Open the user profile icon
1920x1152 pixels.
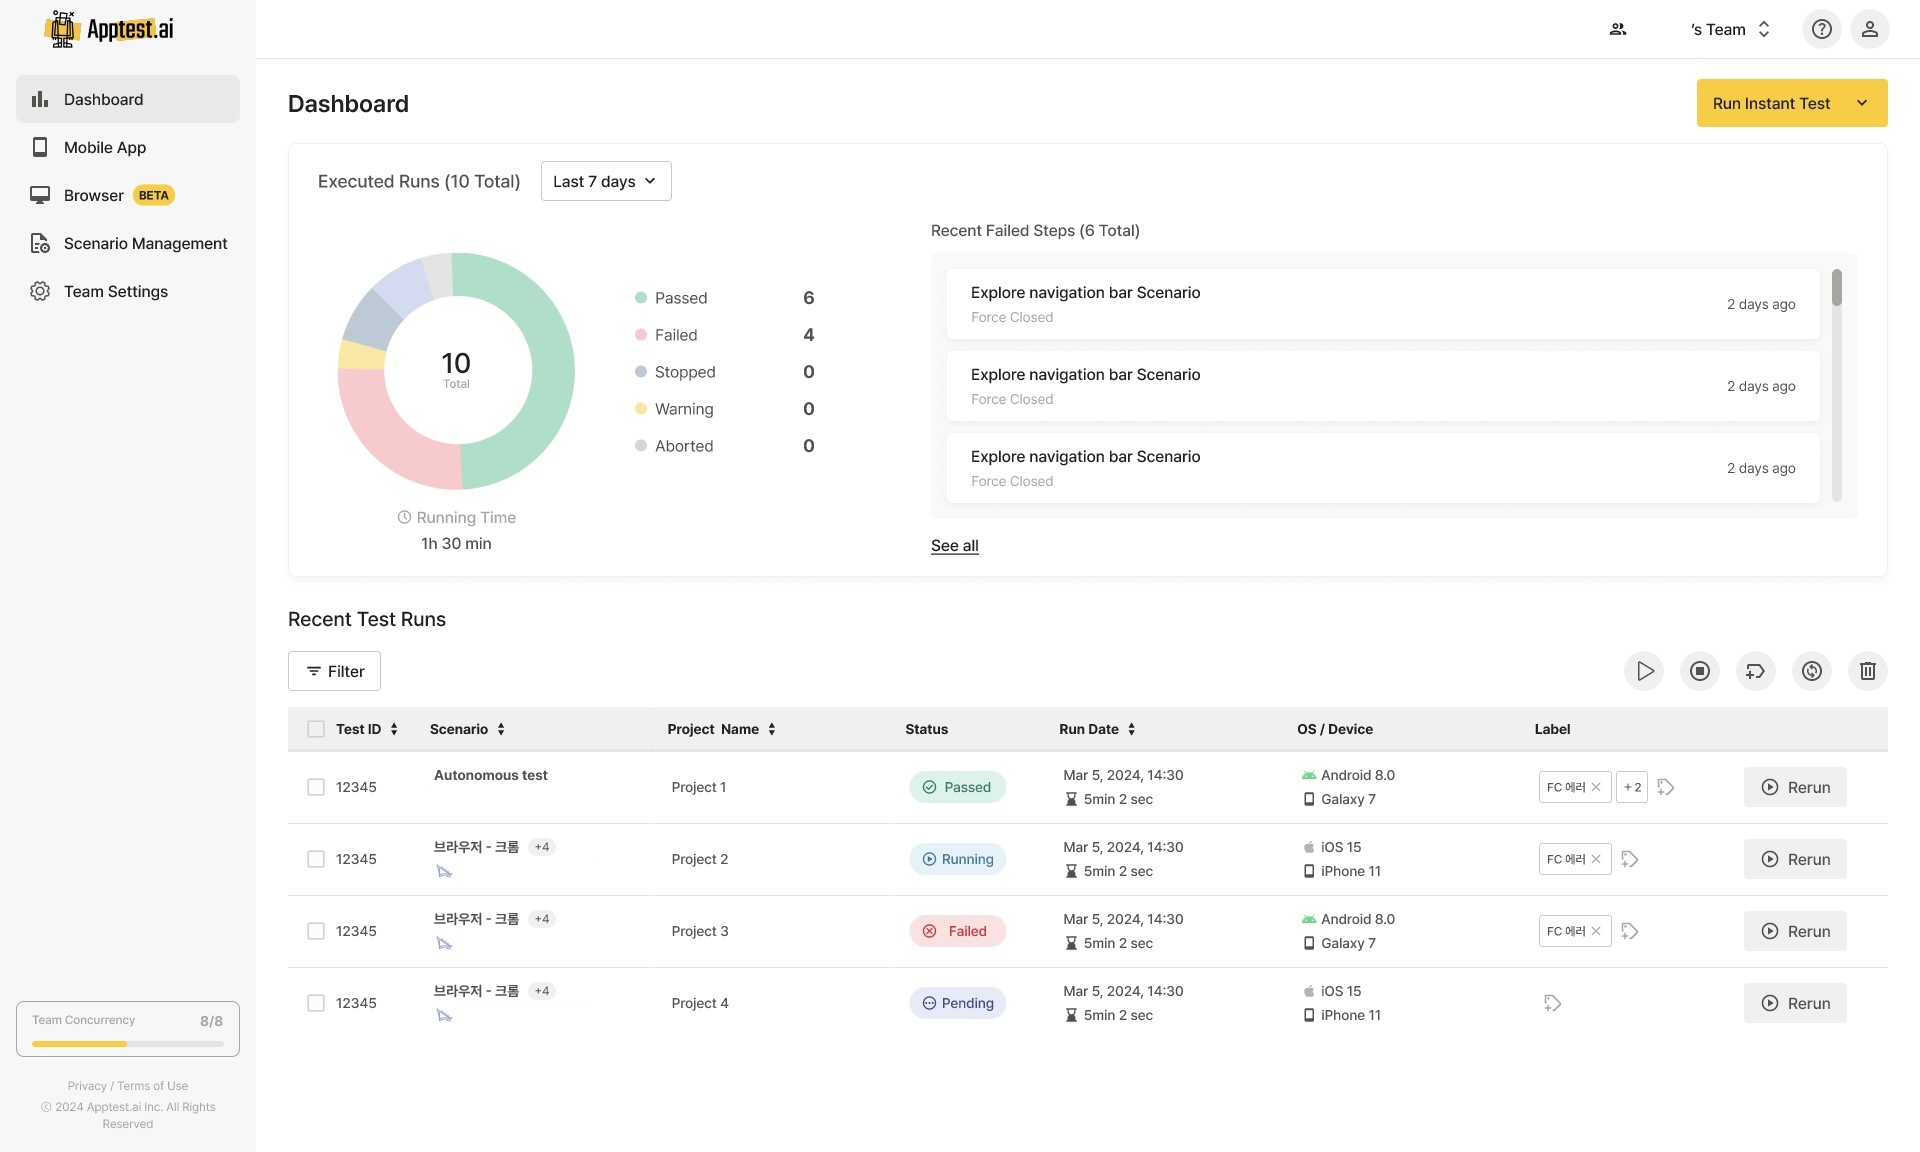(x=1869, y=29)
